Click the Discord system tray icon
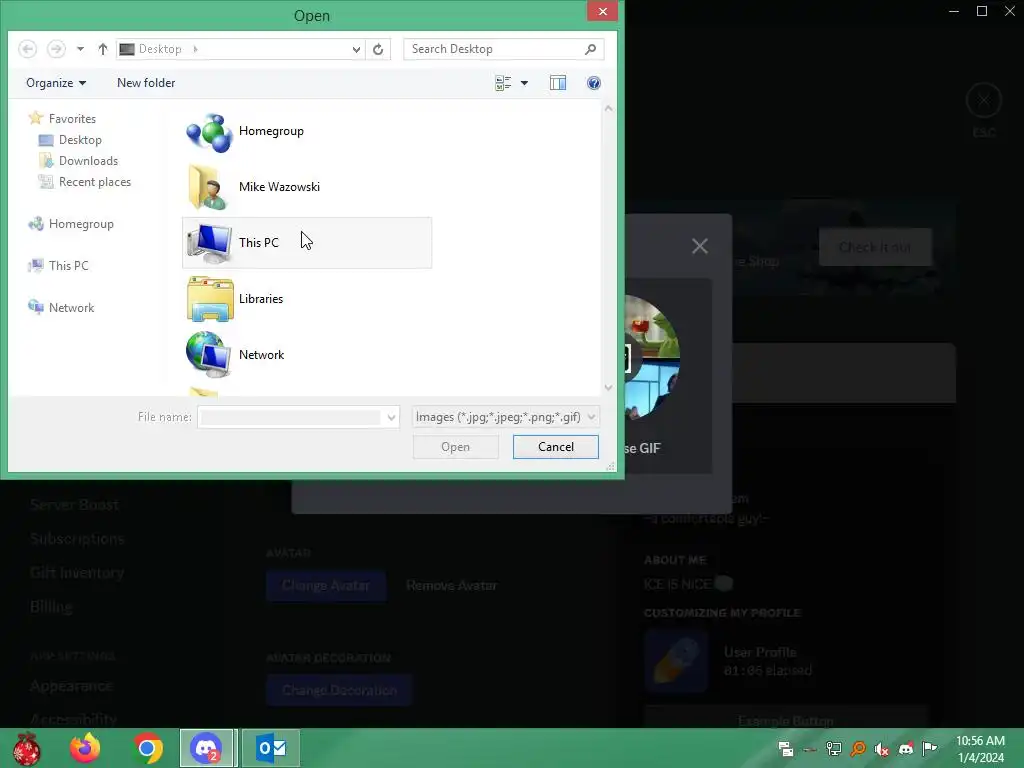Viewport: 1024px width, 768px height. (906, 749)
